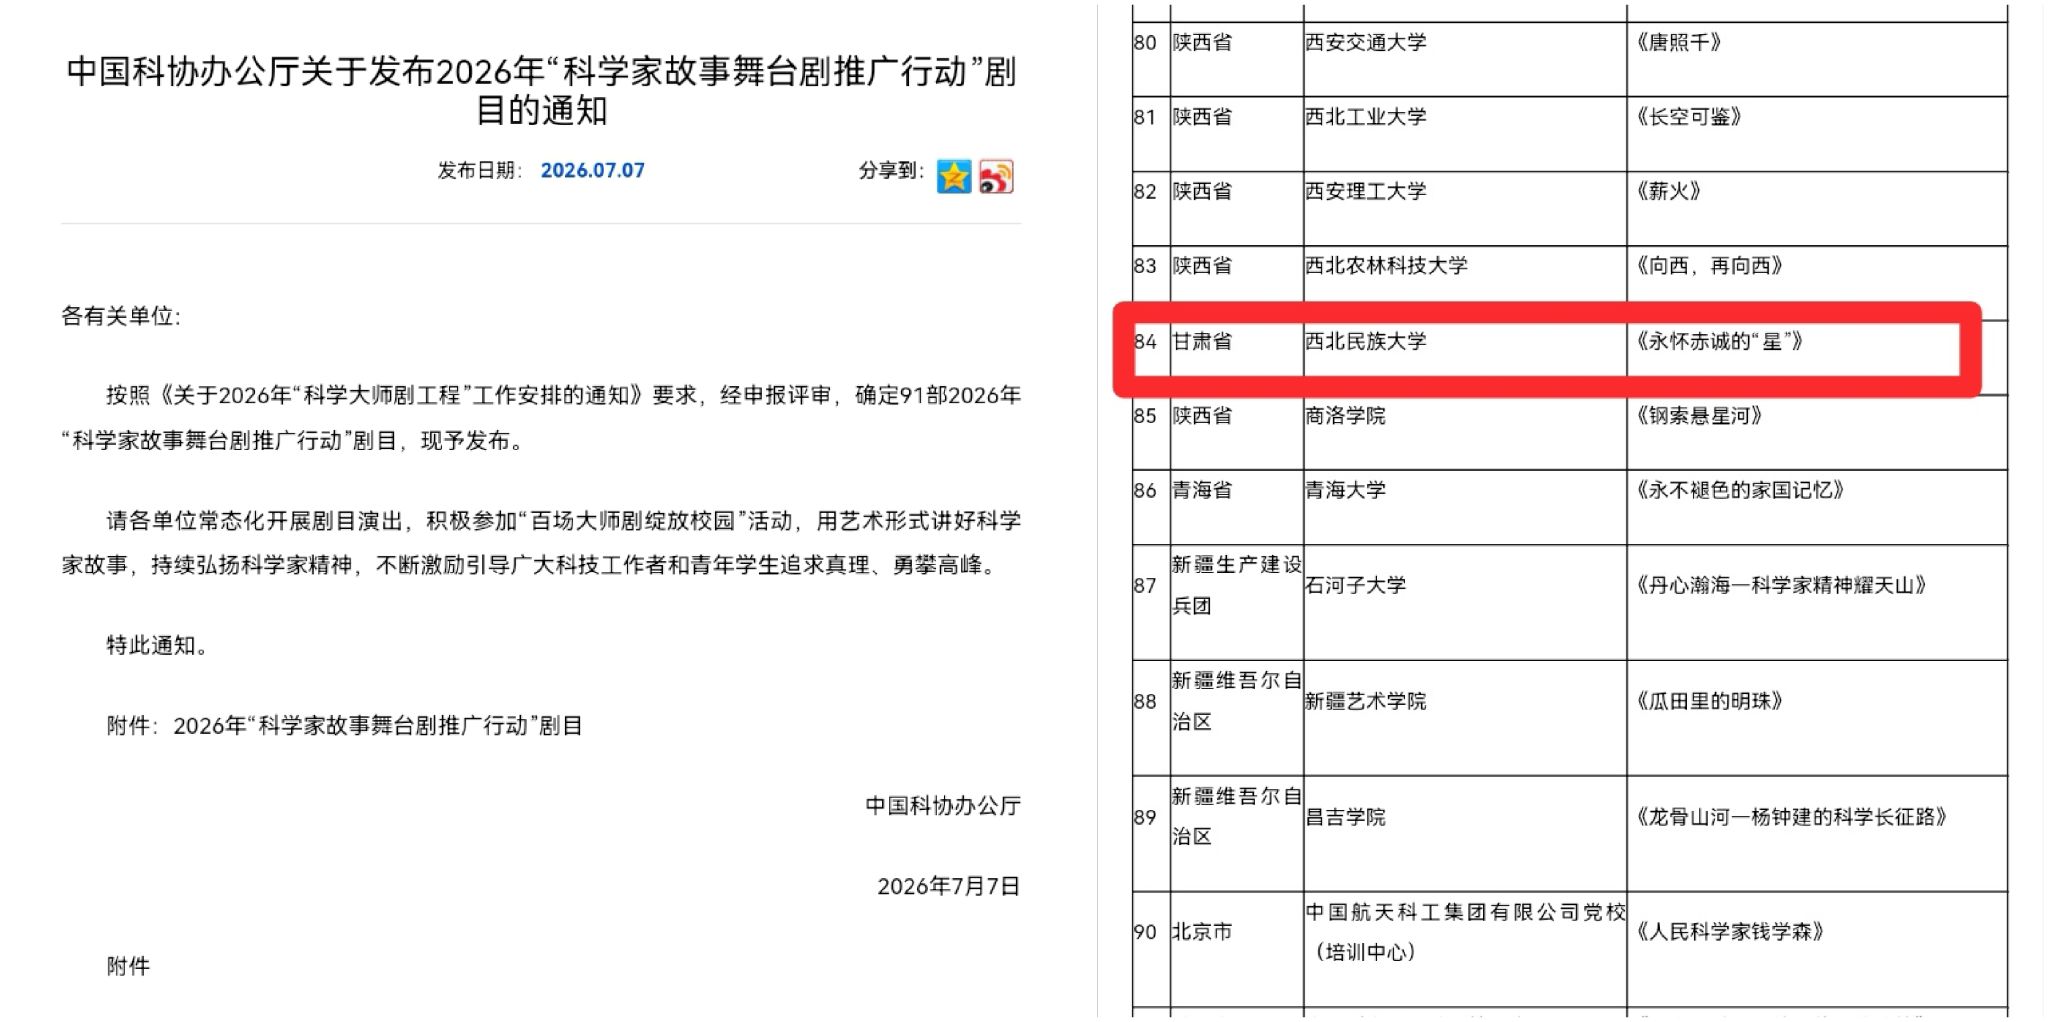This screenshot has height=1022, width=2048.
Task: Select the play 《长空可鉴》
Action: (1688, 117)
